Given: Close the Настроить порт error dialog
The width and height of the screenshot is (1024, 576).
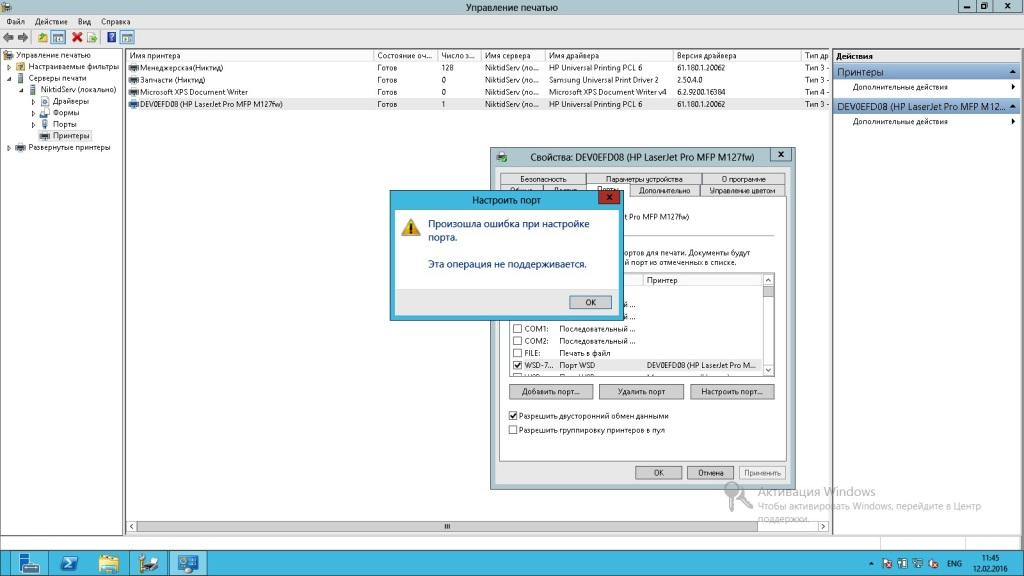Looking at the screenshot, I should [609, 197].
